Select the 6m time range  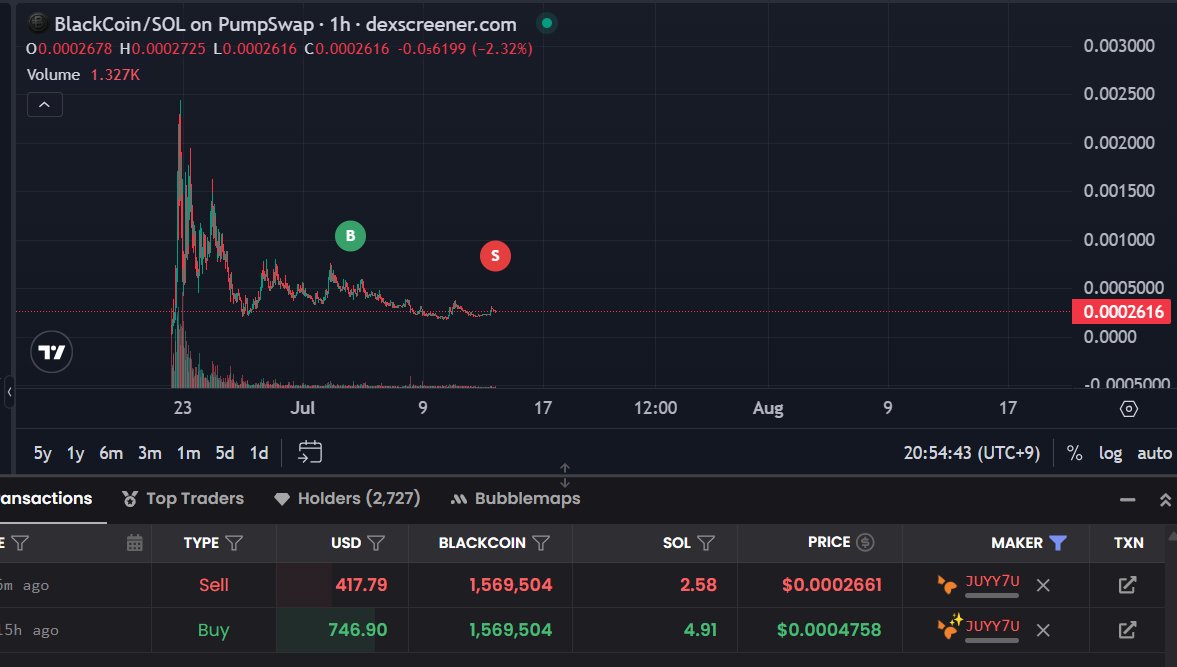click(111, 453)
